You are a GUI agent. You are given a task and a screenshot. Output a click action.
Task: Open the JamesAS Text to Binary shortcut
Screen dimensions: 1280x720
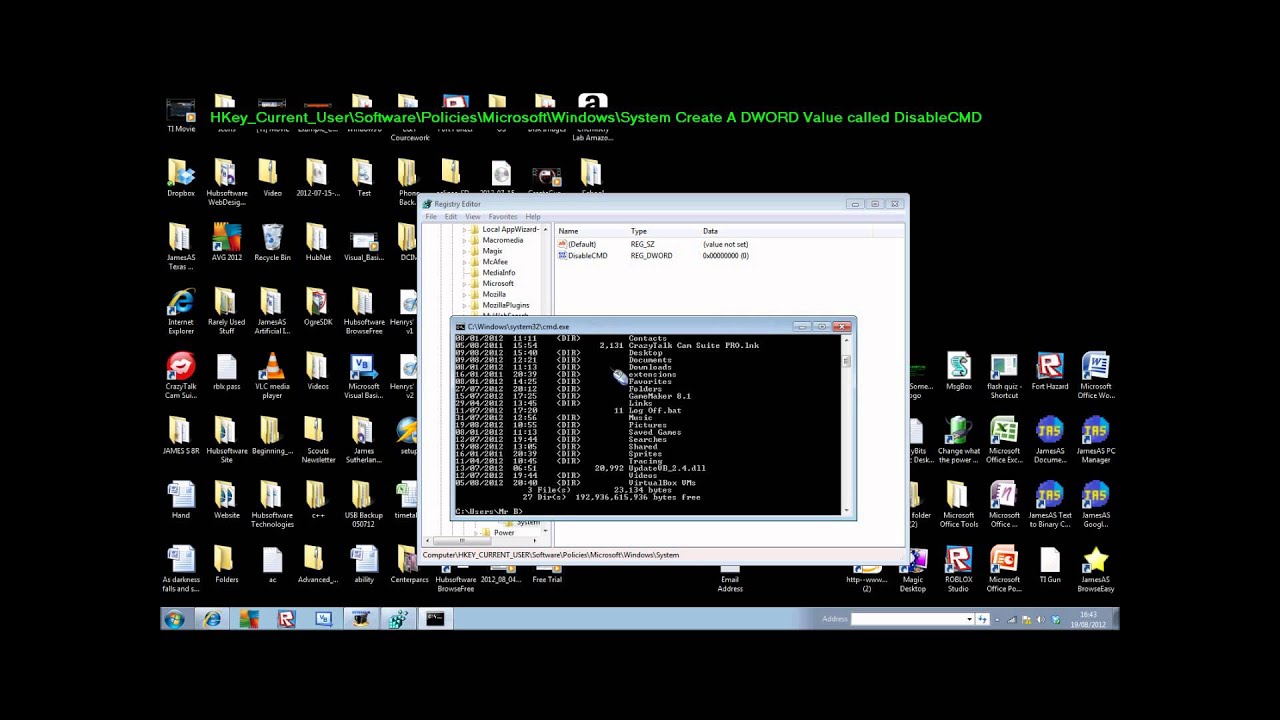tap(1050, 503)
